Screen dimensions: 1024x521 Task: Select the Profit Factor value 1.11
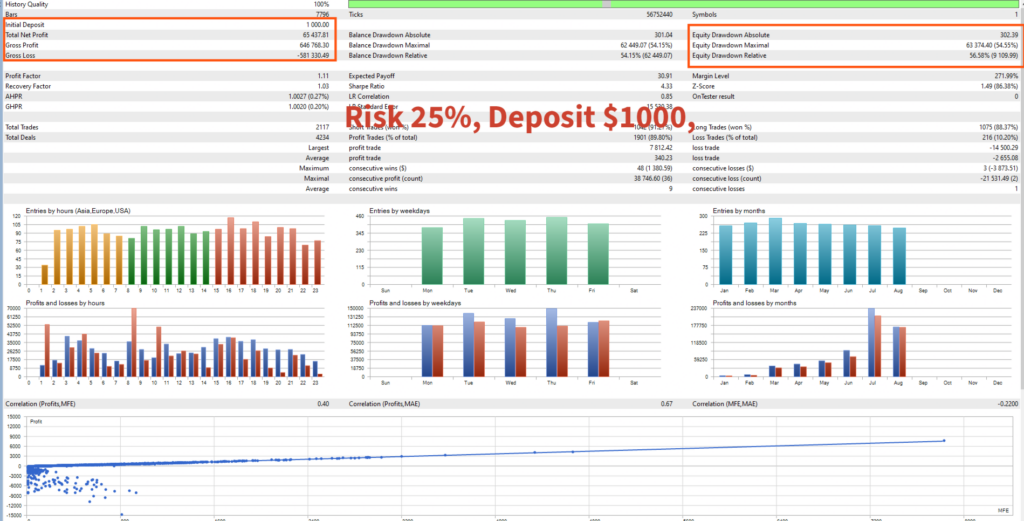pos(323,76)
